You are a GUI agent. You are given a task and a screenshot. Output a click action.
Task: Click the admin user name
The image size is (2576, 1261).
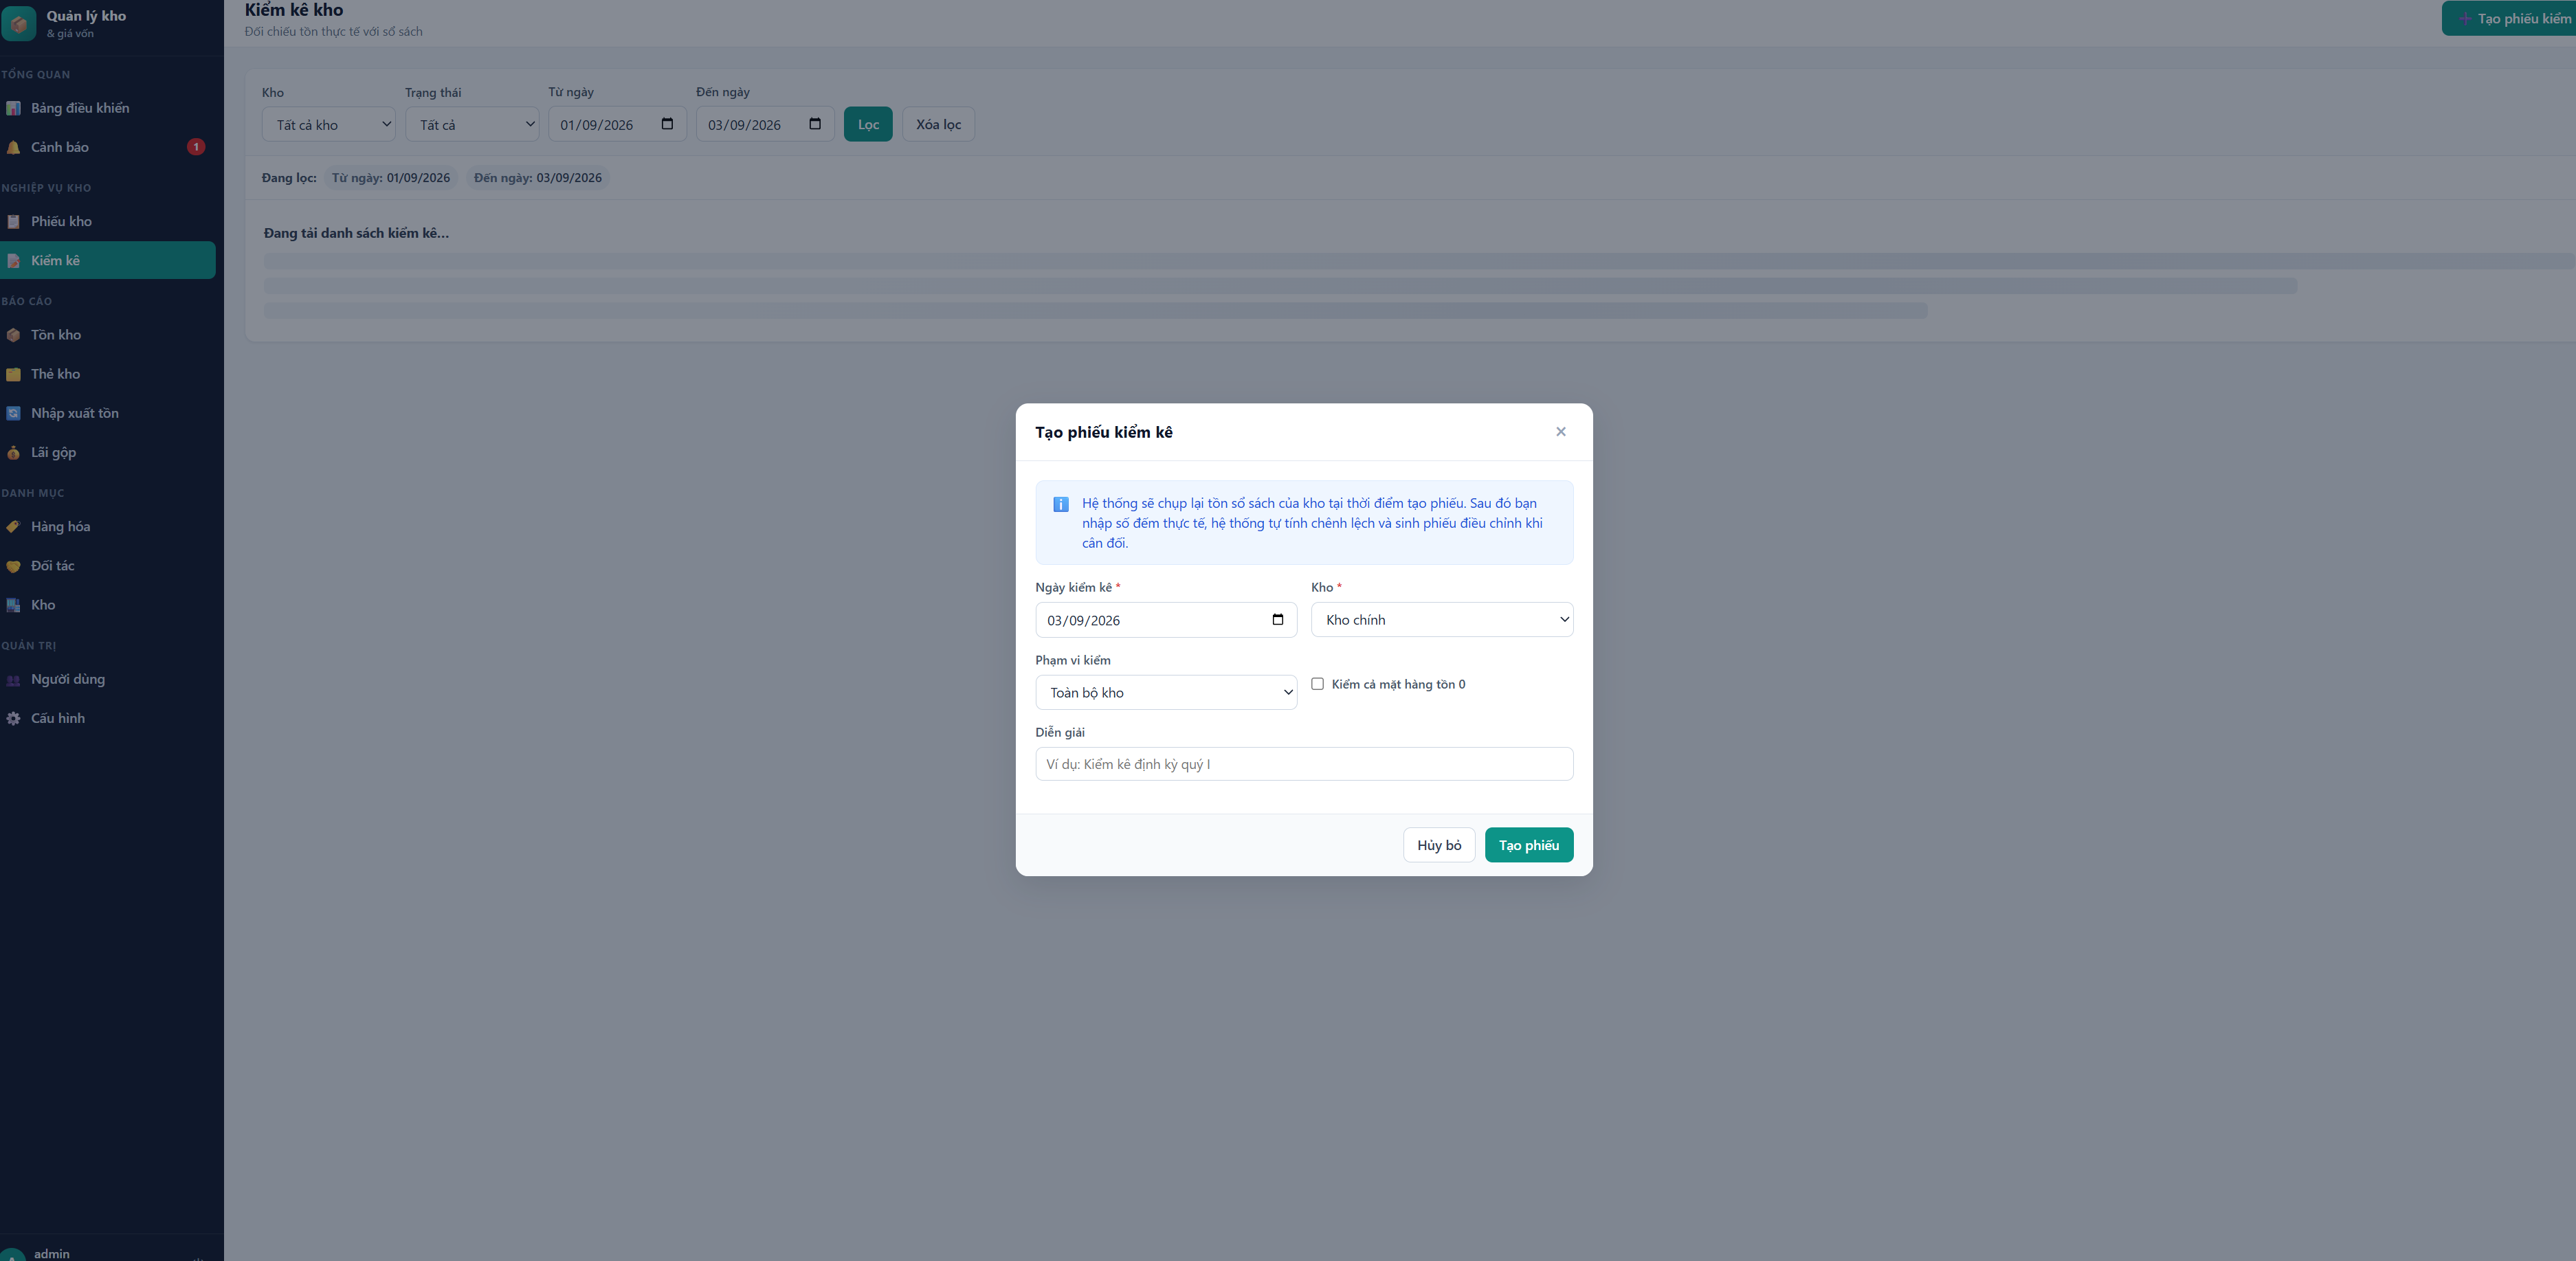pyautogui.click(x=52, y=1254)
